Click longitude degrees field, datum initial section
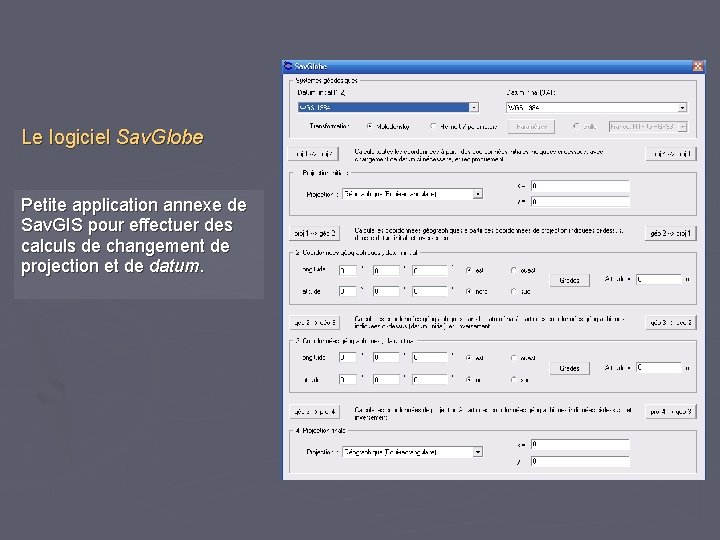Image resolution: width=720 pixels, height=540 pixels. point(348,270)
